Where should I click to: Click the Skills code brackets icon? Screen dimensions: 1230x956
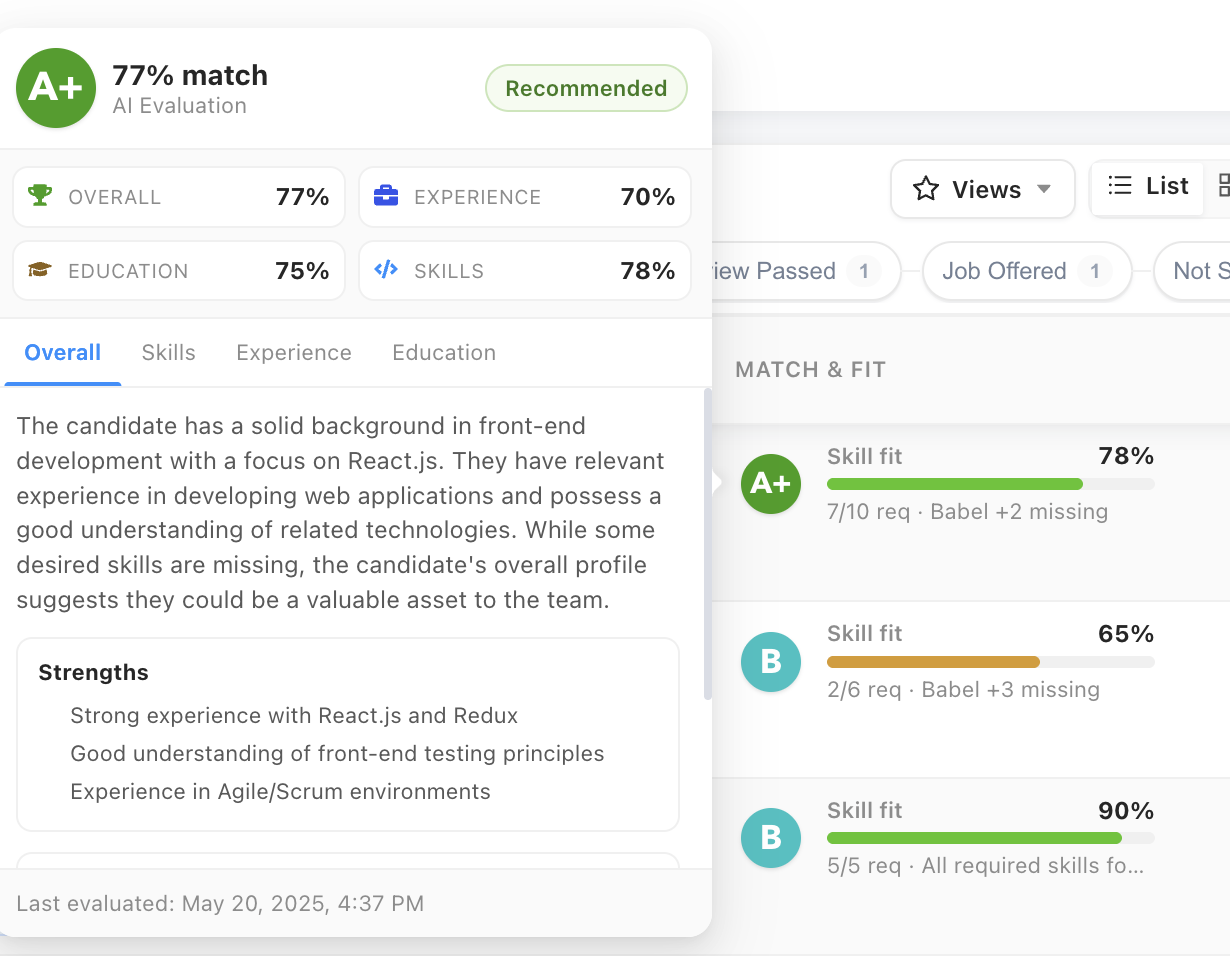386,270
